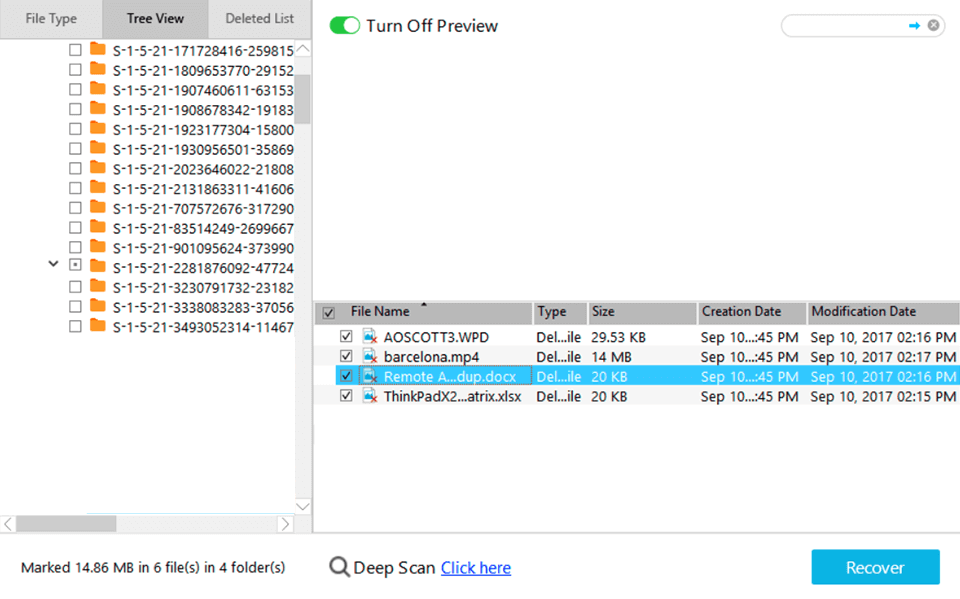This screenshot has height=599, width=960.
Task: Uncheck barcelona.mp4 in the file list
Action: click(345, 357)
